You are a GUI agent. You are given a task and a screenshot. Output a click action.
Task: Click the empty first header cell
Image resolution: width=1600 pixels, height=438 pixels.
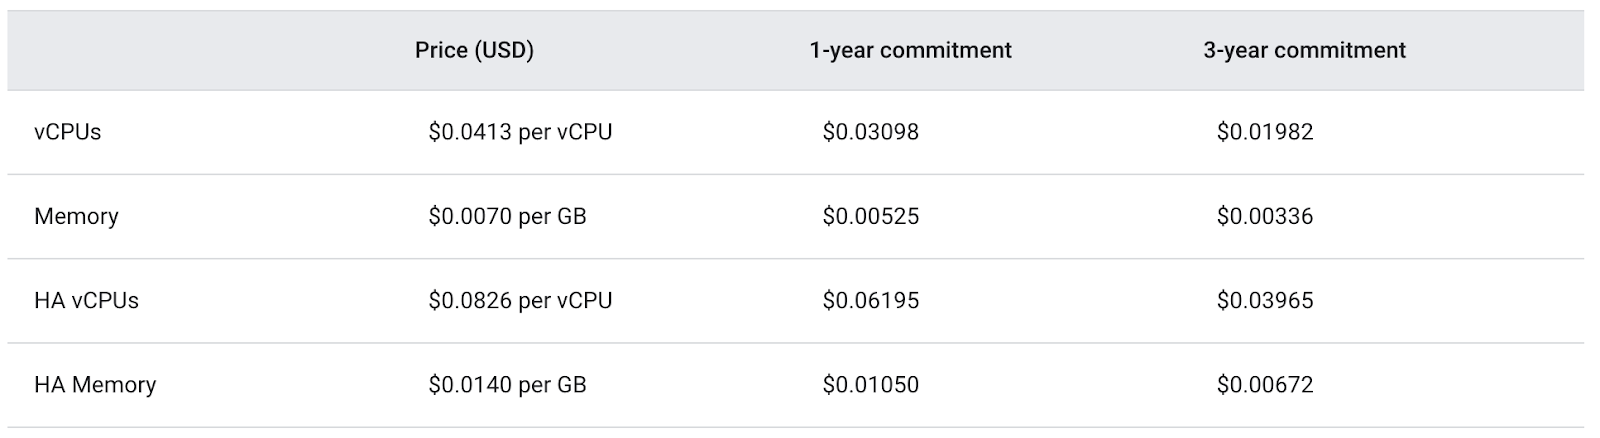coord(205,50)
